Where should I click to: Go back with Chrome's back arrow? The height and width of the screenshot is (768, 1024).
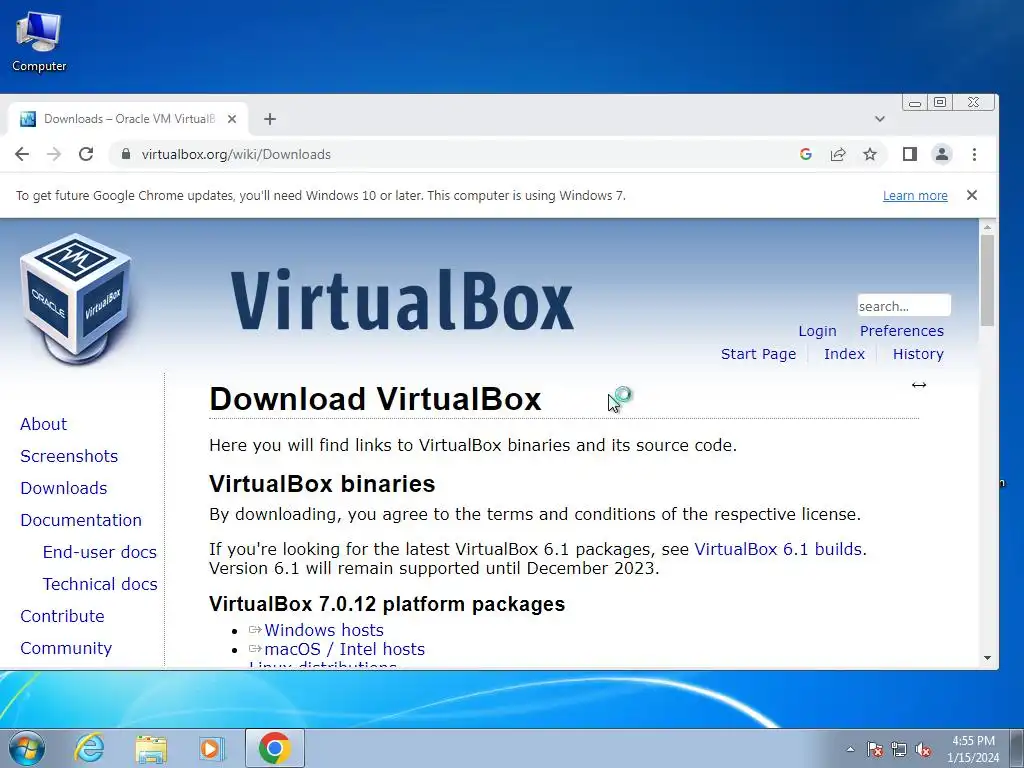tap(22, 154)
